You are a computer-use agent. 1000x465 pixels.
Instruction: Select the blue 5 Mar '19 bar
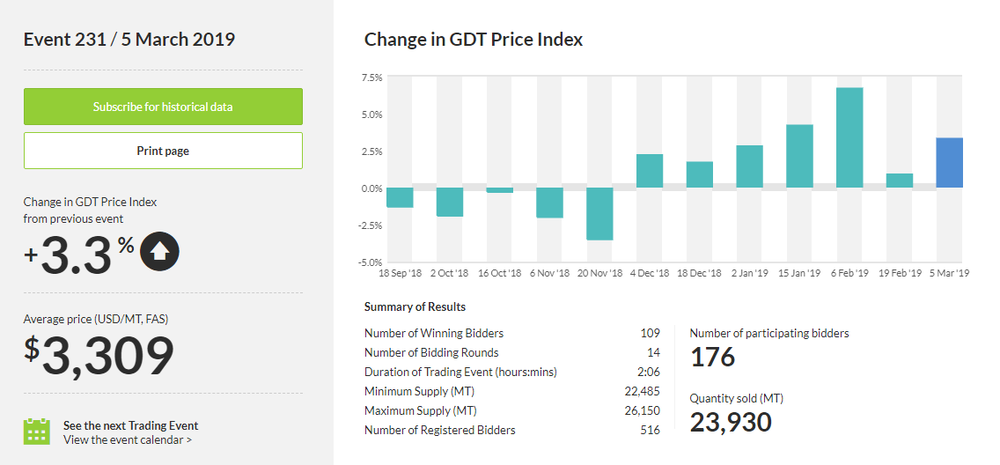pos(949,163)
